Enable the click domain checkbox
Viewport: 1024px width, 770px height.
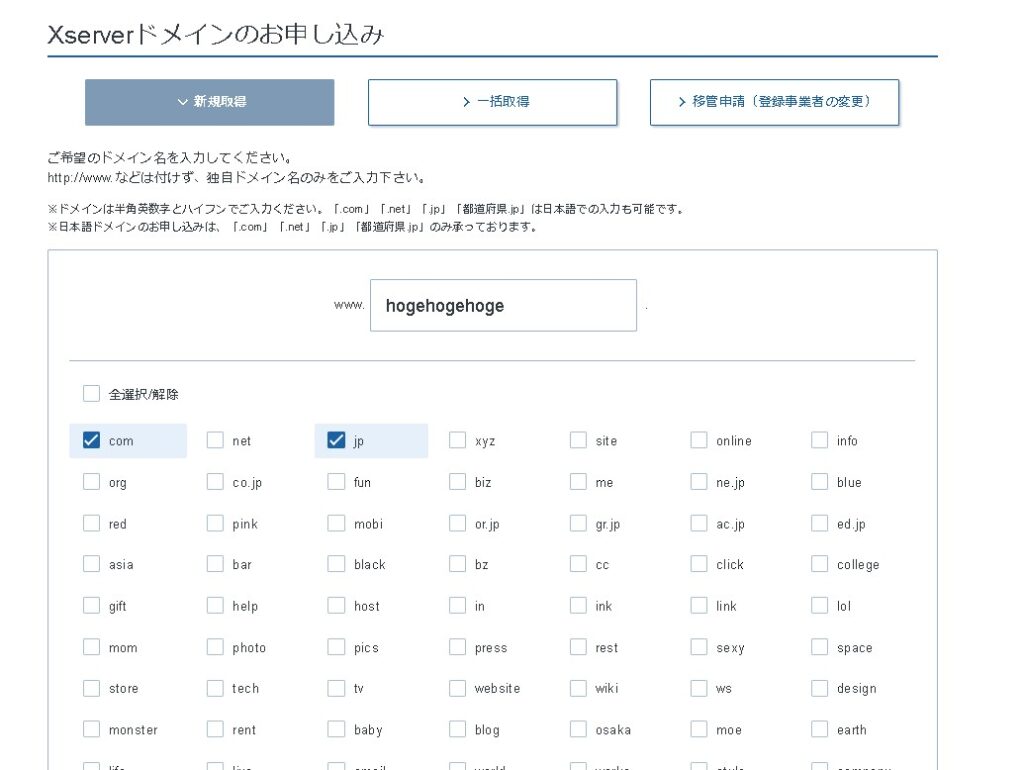tap(699, 564)
